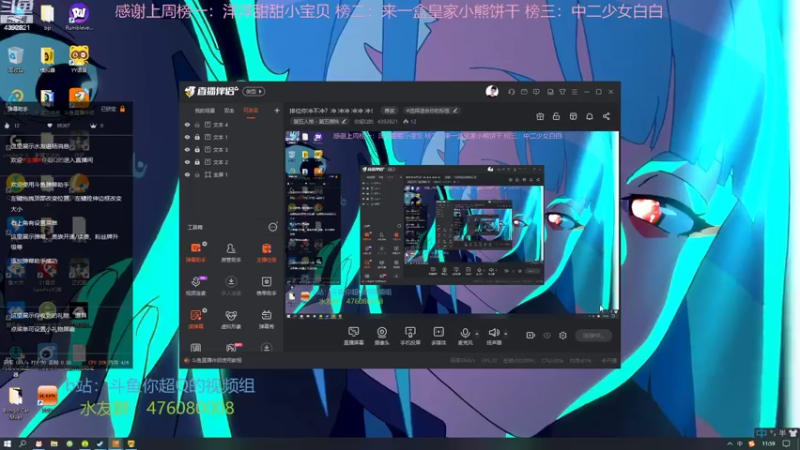Open customer service headset icon
This screenshot has height=450, width=800.
[x=511, y=92]
